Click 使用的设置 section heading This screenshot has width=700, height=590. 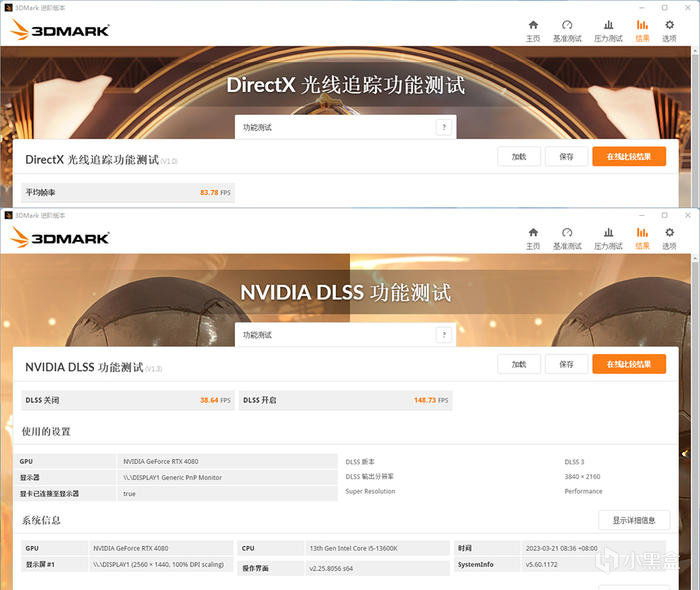tap(46, 432)
